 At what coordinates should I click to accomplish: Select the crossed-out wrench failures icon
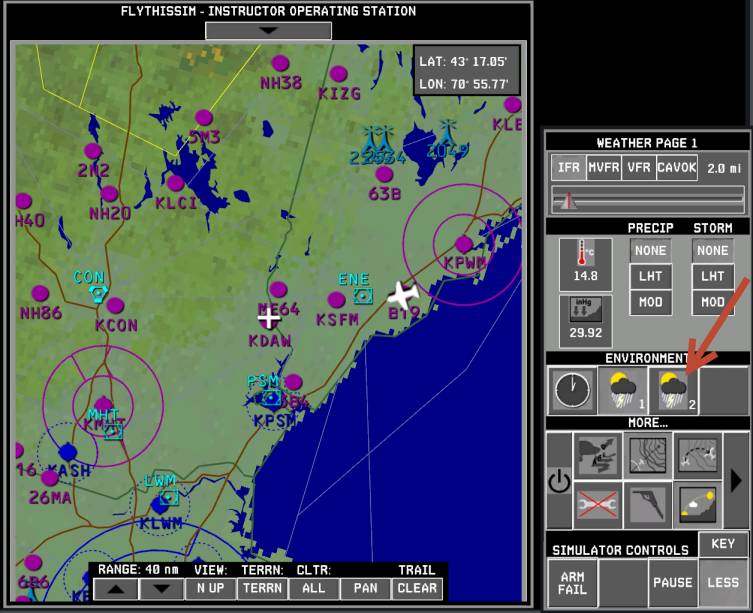pos(598,505)
